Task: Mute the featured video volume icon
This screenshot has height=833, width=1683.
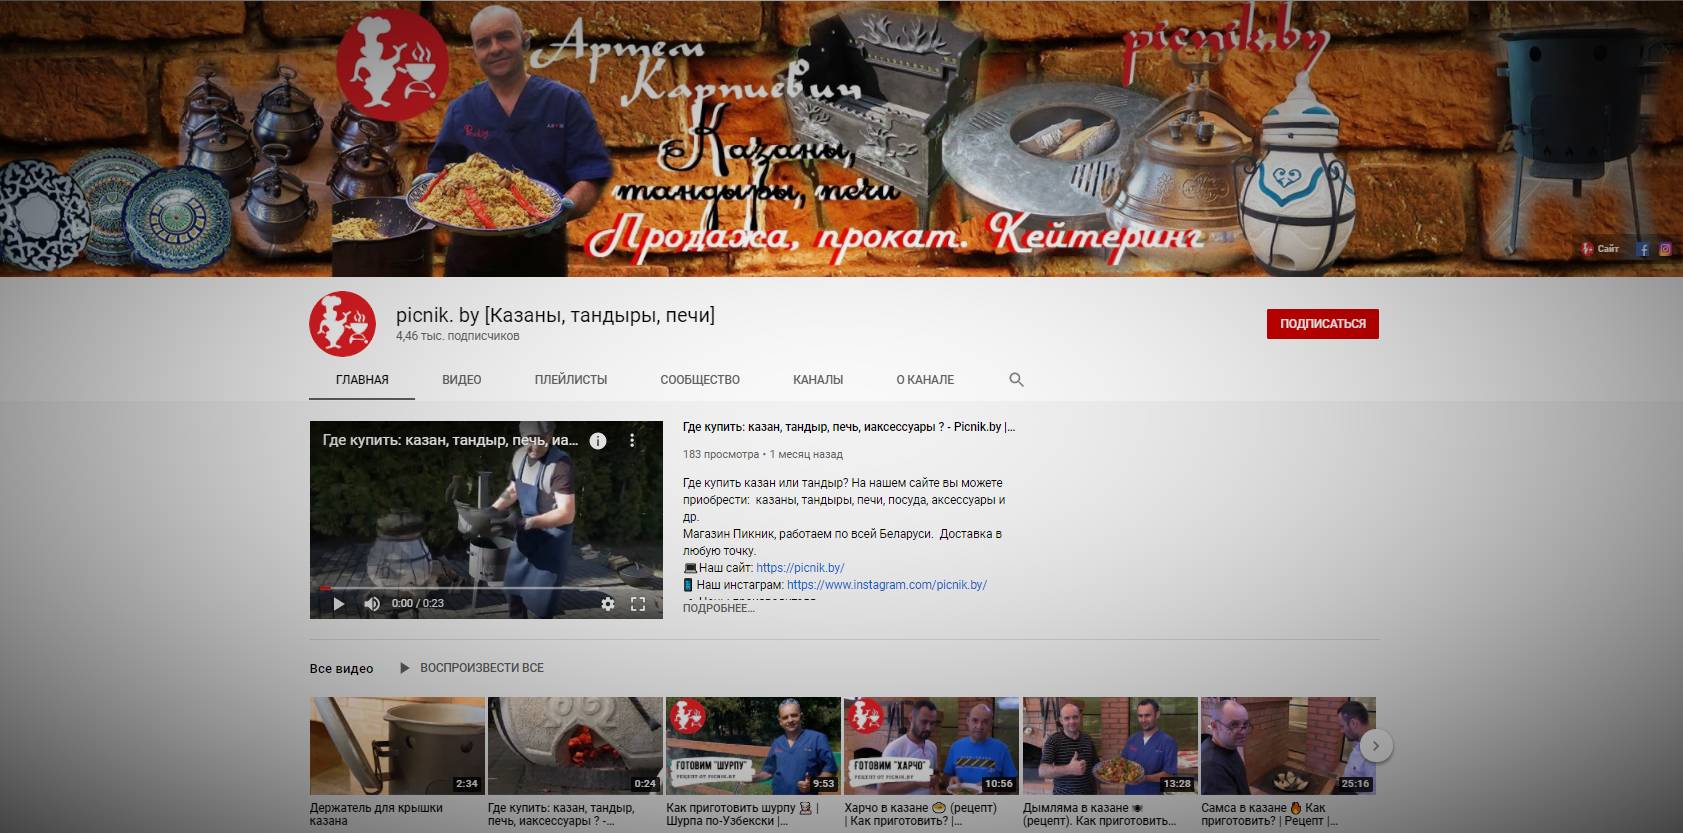Action: point(372,603)
